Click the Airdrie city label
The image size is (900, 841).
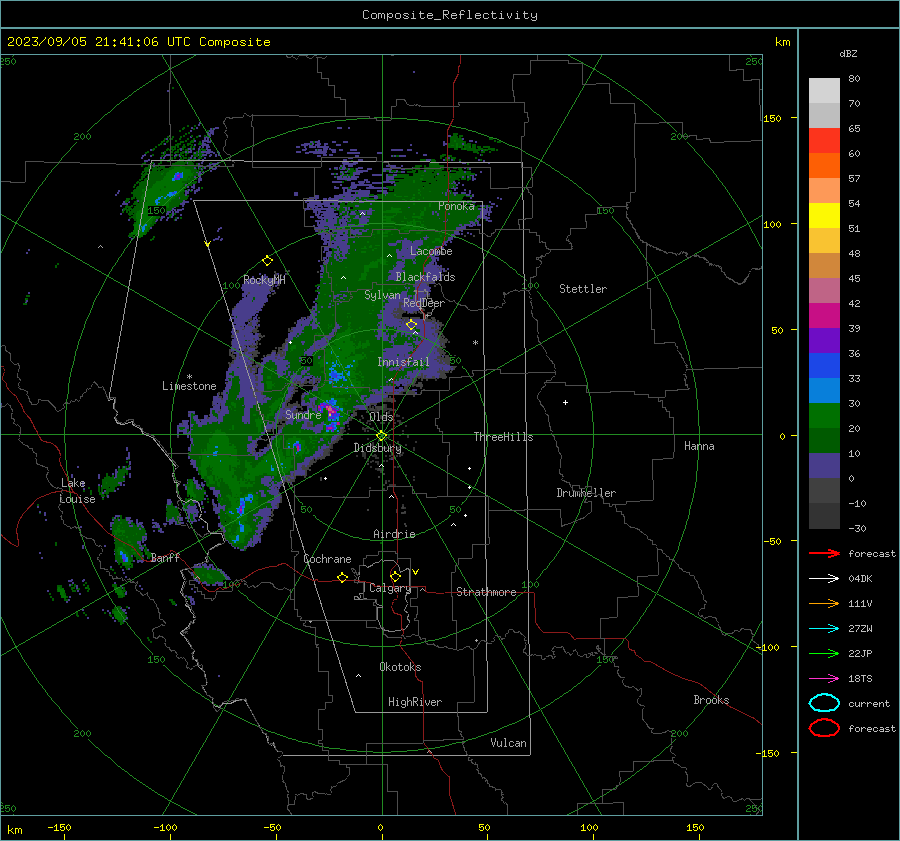pos(394,534)
